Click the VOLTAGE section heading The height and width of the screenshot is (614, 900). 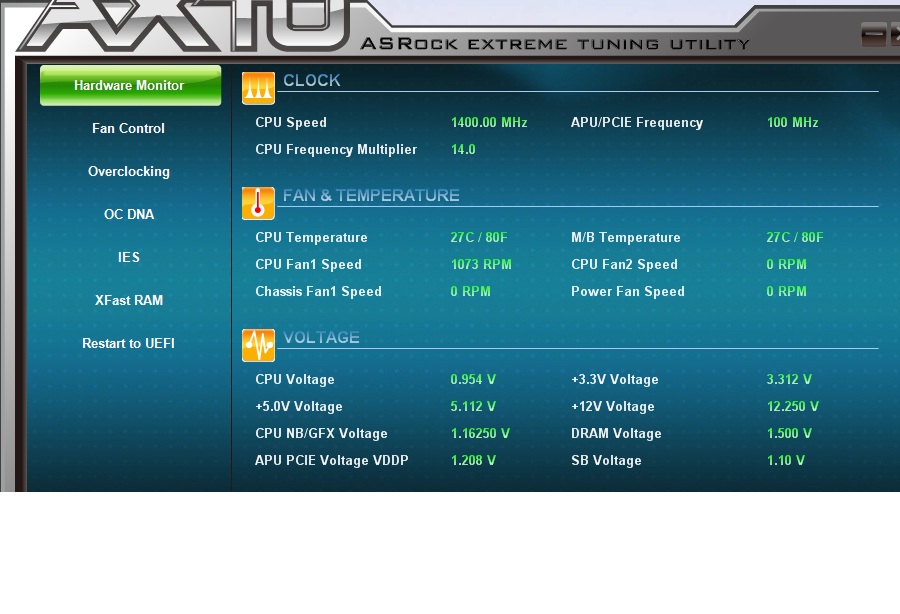tap(321, 337)
